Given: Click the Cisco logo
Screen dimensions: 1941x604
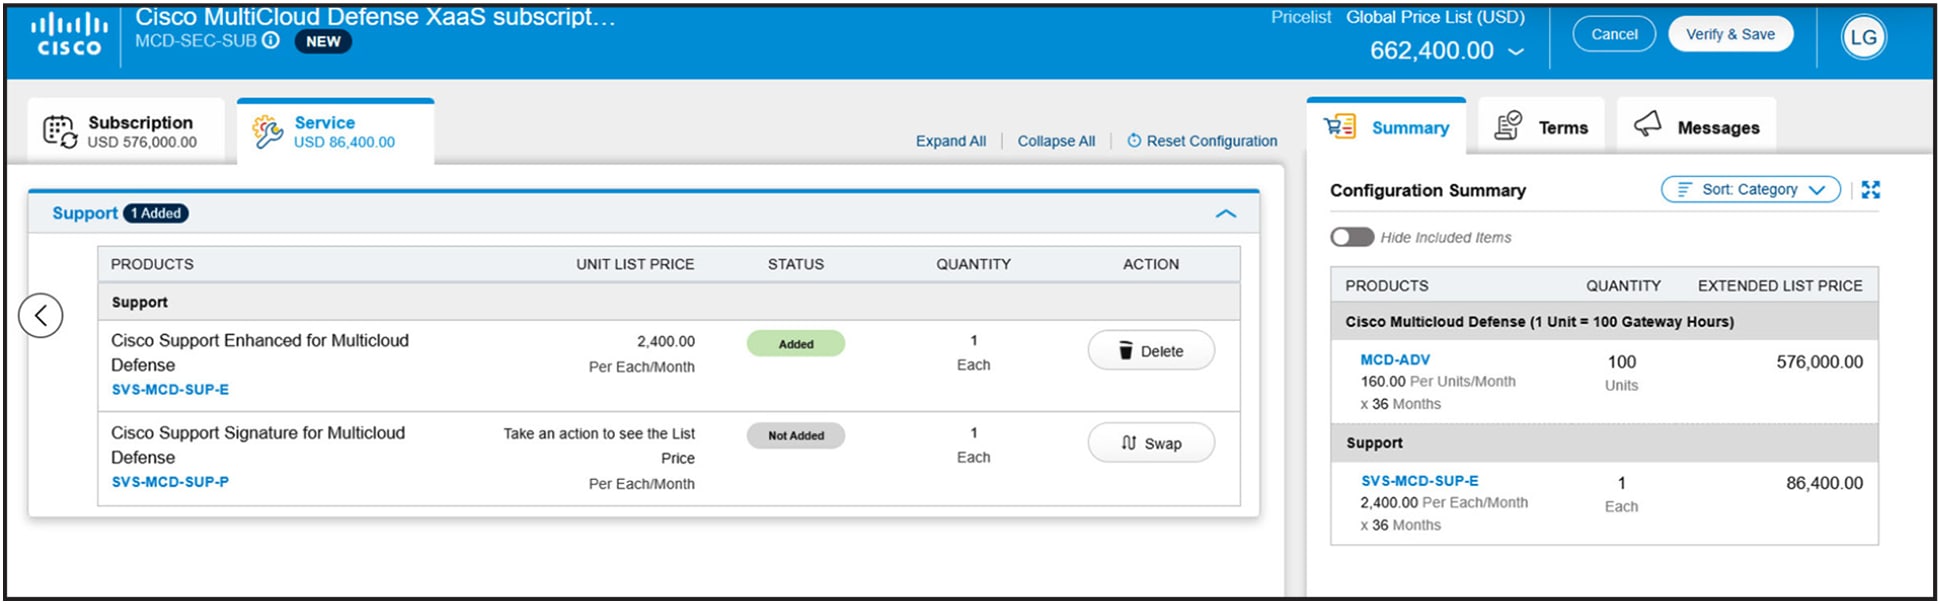Looking at the screenshot, I should 68,35.
